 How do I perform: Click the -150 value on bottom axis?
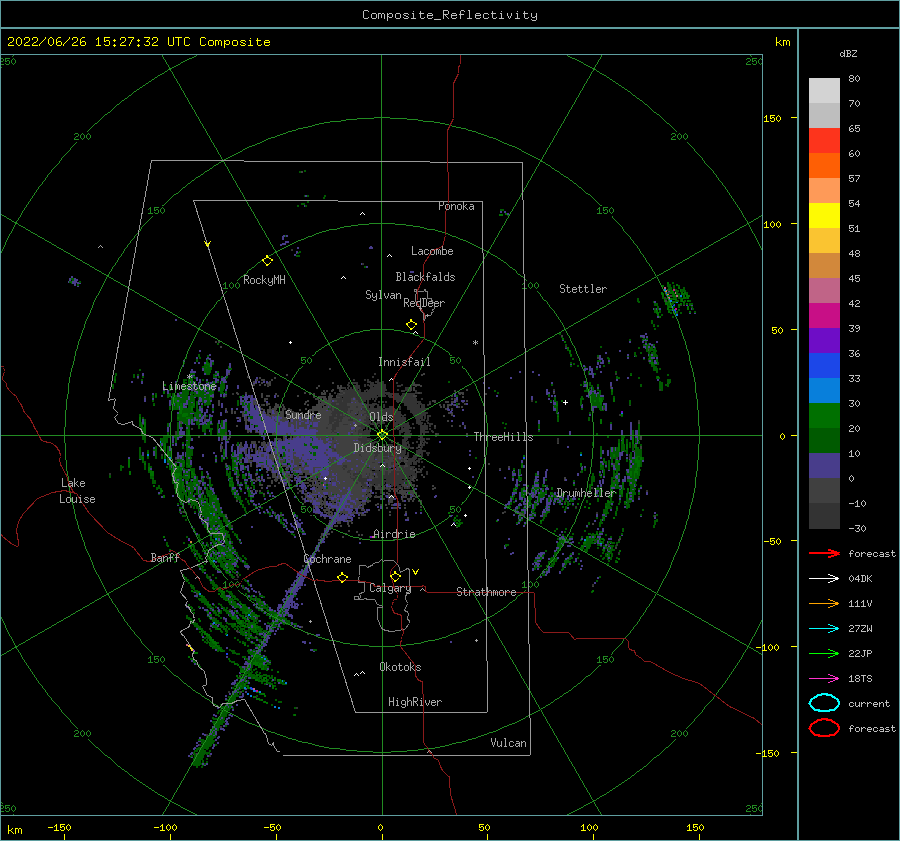pos(59,827)
